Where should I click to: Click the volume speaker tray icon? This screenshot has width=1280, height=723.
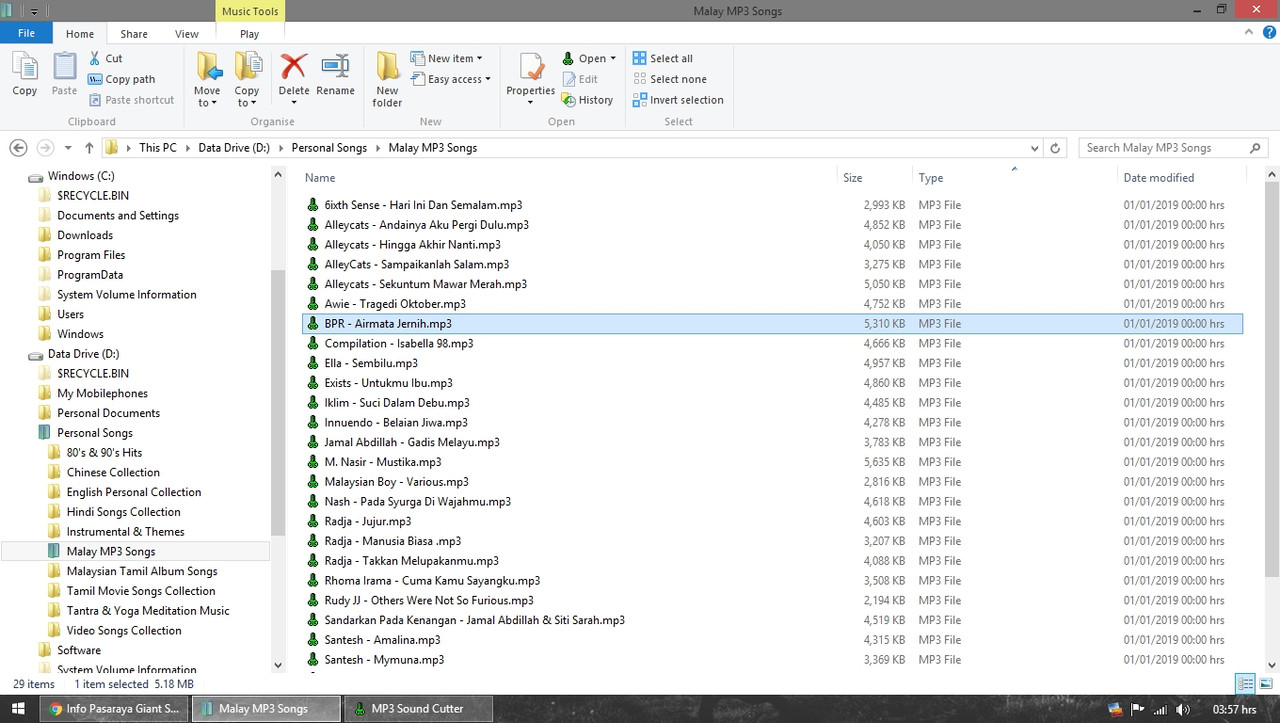(x=1184, y=710)
